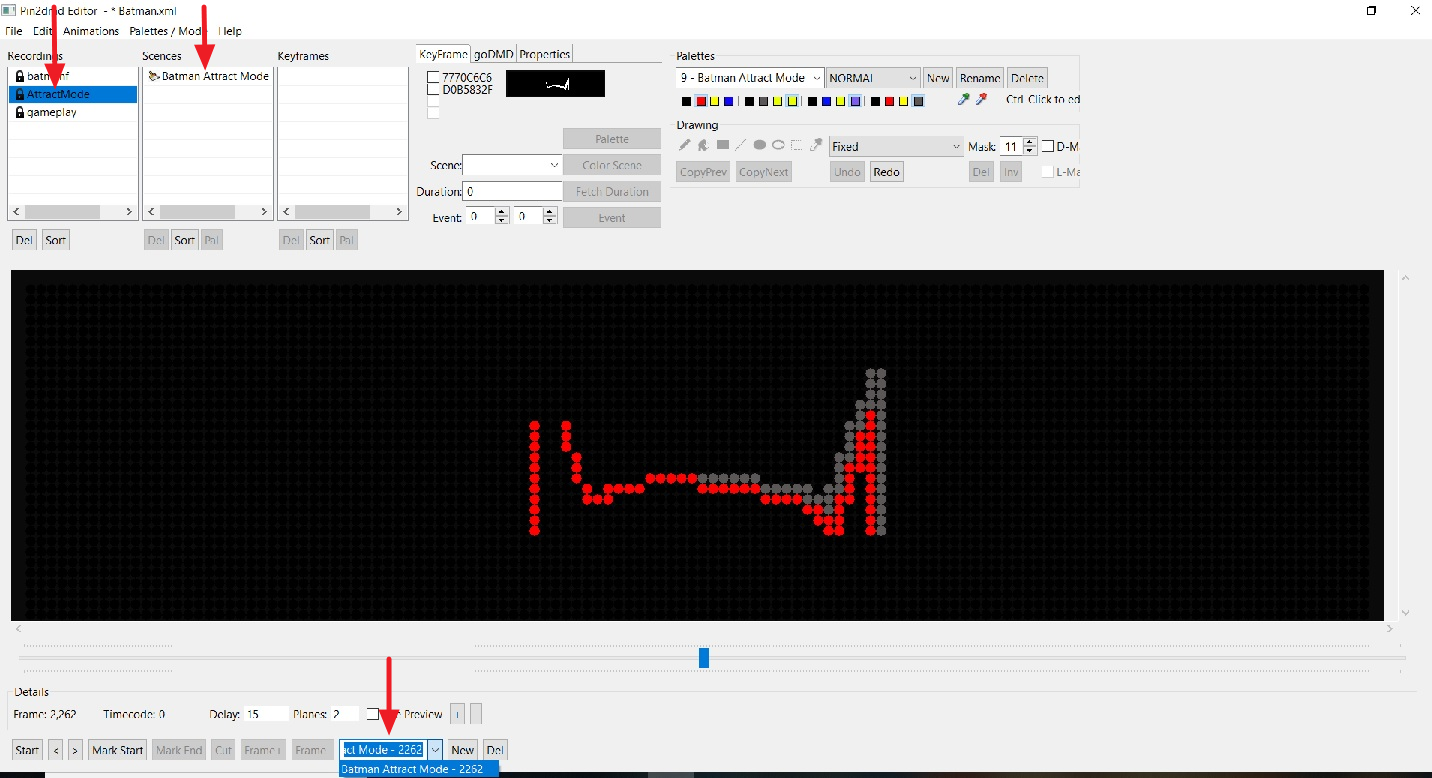This screenshot has width=1432, height=778.
Task: Click the Fetch Duration button
Action: (612, 191)
